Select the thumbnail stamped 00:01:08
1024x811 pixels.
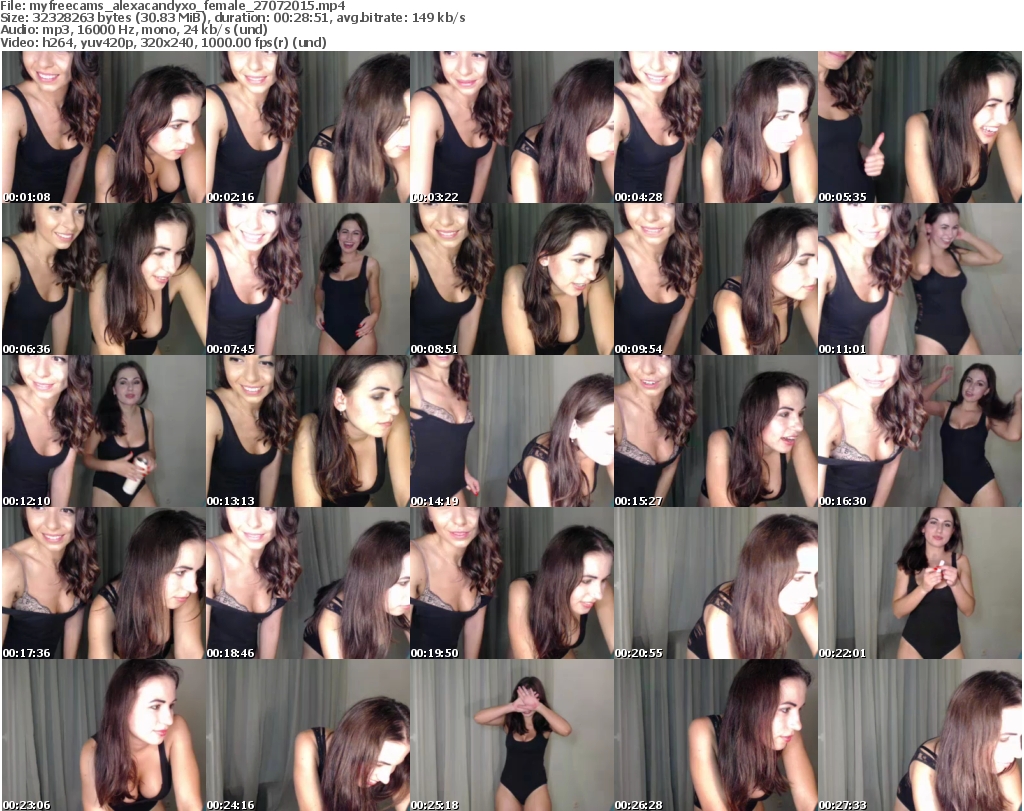point(104,127)
